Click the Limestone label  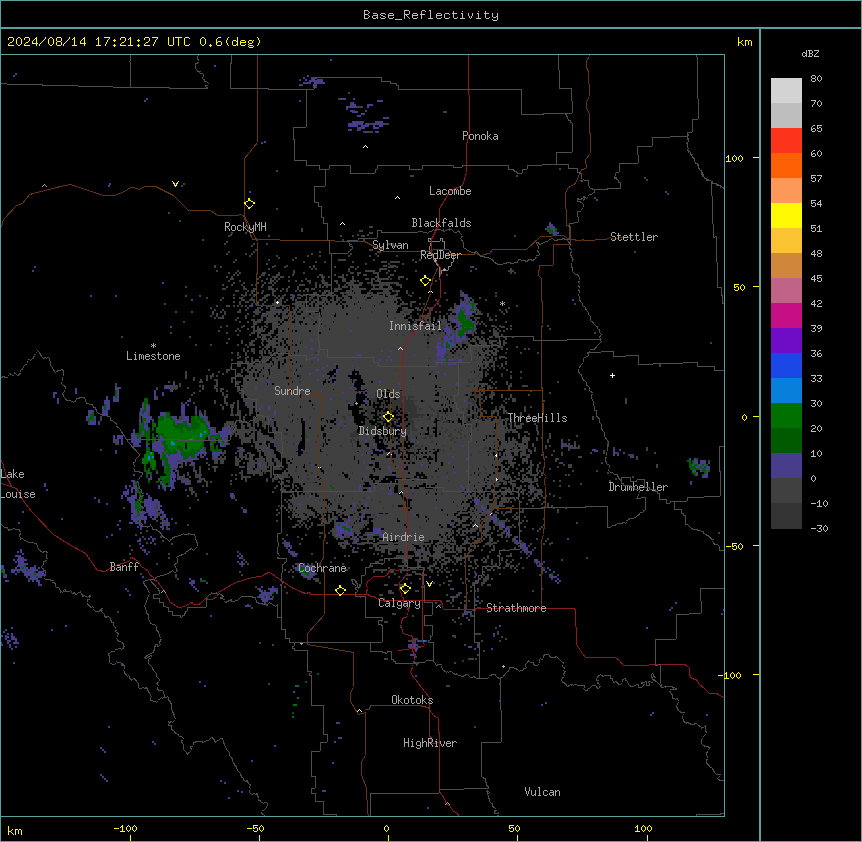[x=153, y=356]
